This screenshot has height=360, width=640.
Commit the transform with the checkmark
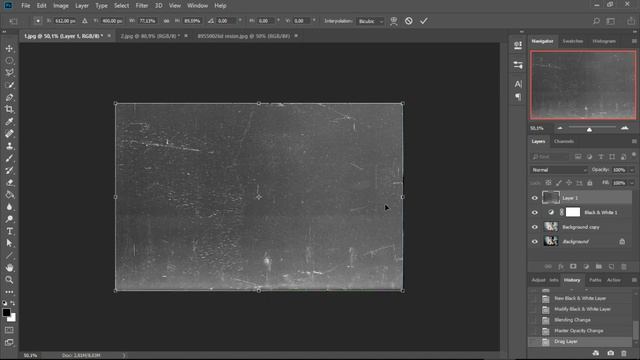coord(424,21)
